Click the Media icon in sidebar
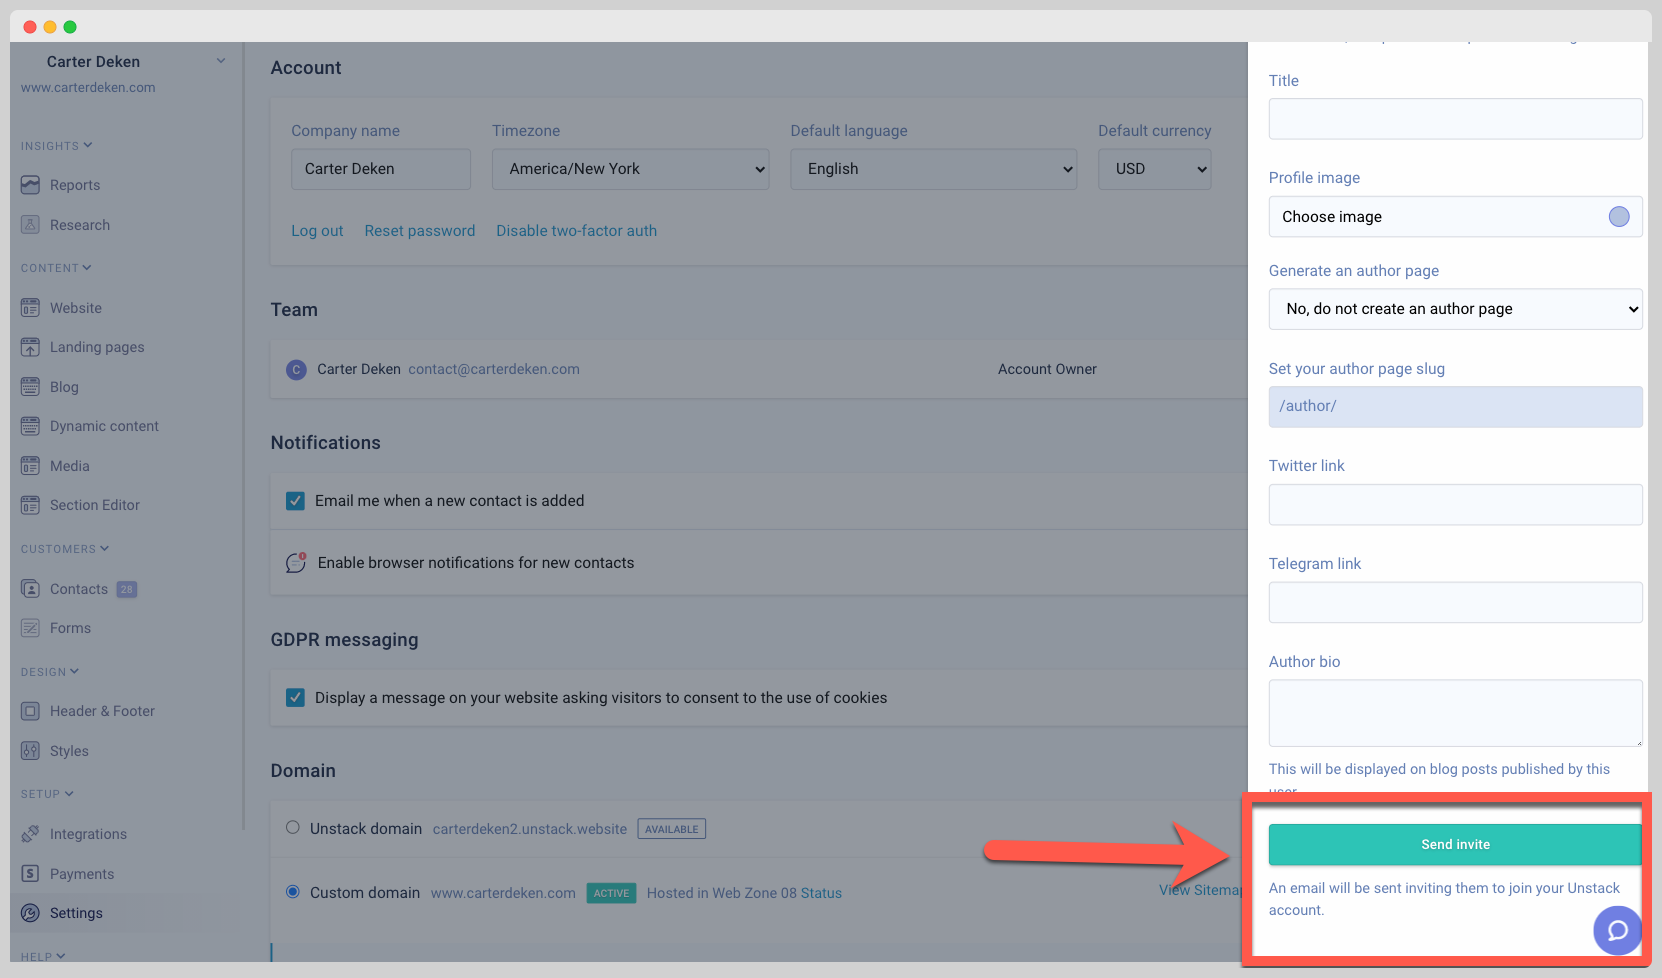This screenshot has width=1662, height=978. coord(30,466)
